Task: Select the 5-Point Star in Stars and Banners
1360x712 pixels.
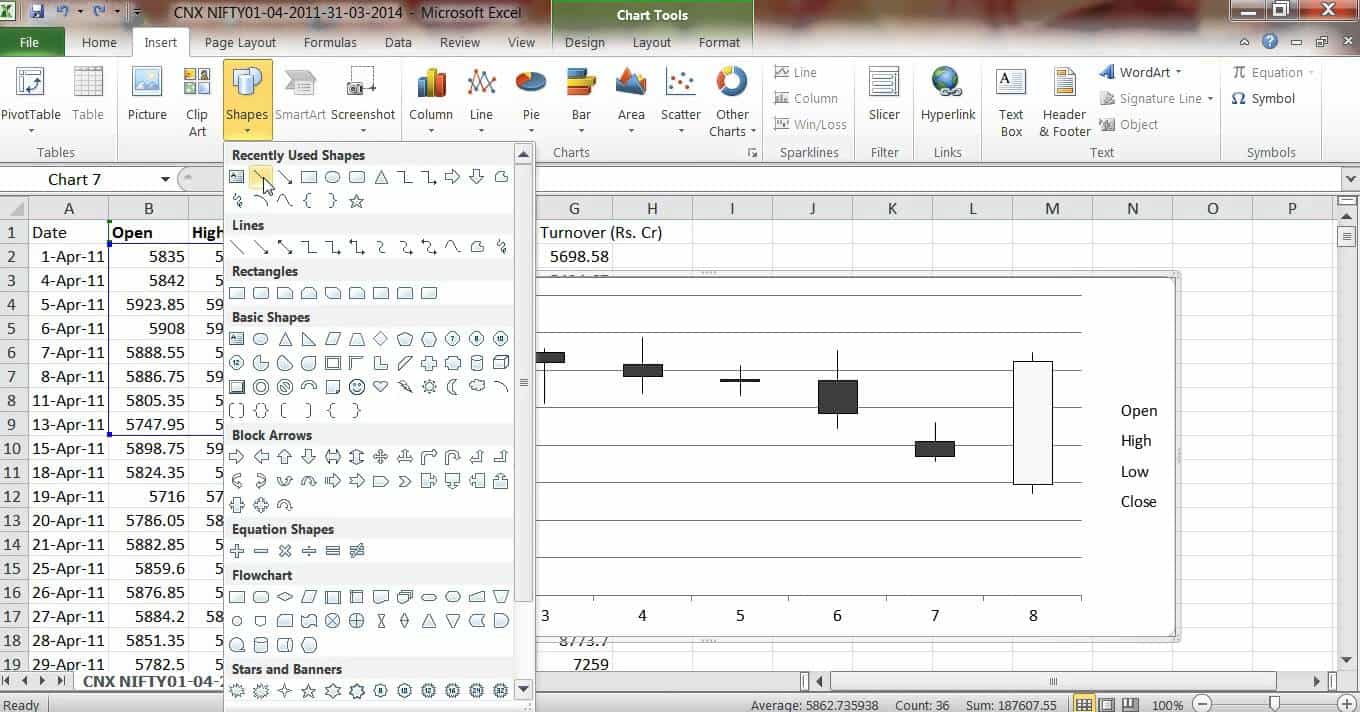Action: 309,691
